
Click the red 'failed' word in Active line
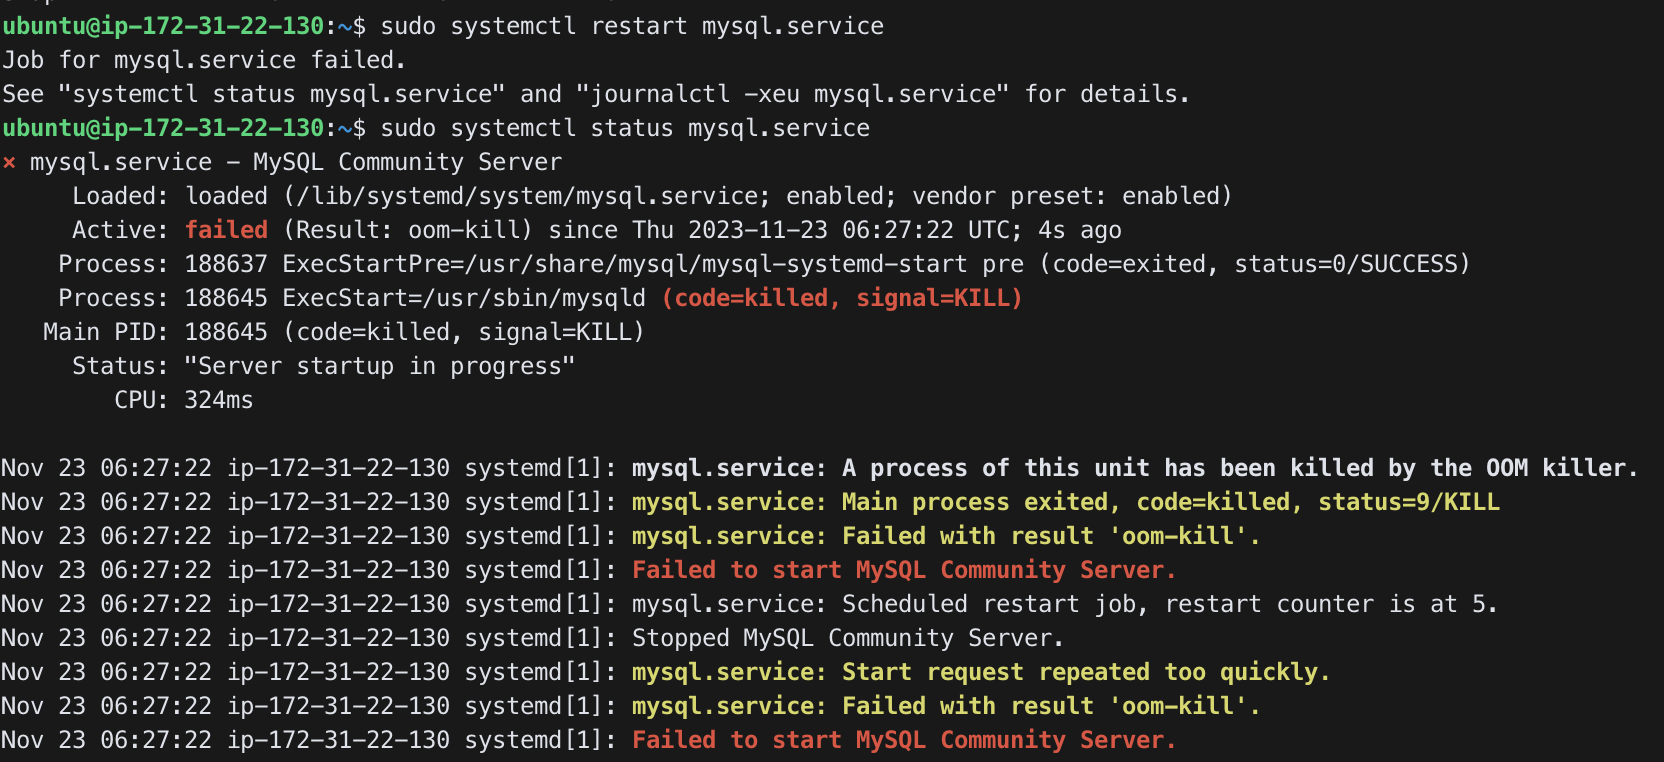(x=226, y=230)
